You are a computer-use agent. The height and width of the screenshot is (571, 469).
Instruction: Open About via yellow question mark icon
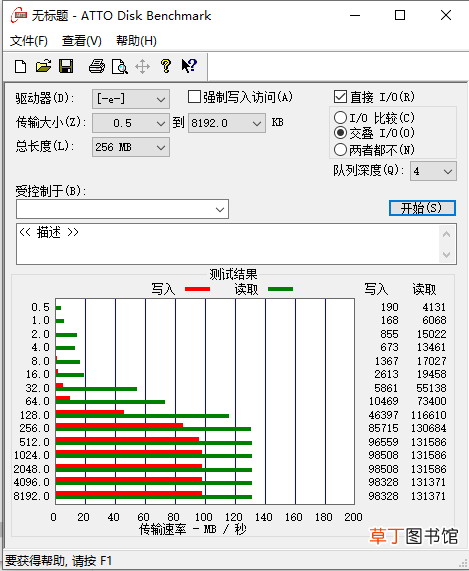click(x=166, y=66)
